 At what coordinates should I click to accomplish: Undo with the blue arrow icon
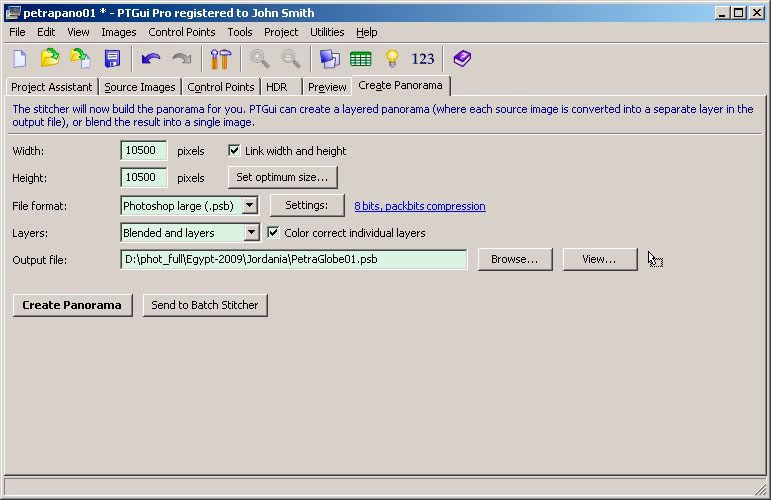tap(150, 59)
